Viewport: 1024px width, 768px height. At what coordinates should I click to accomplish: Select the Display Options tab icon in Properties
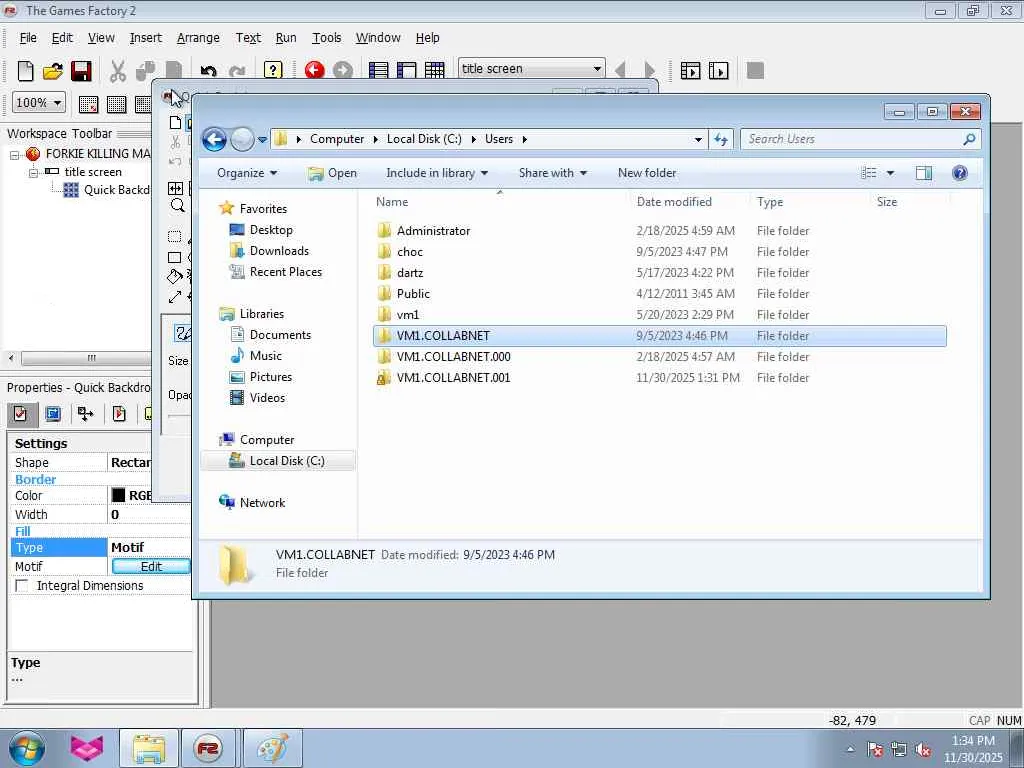pyautogui.click(x=53, y=414)
